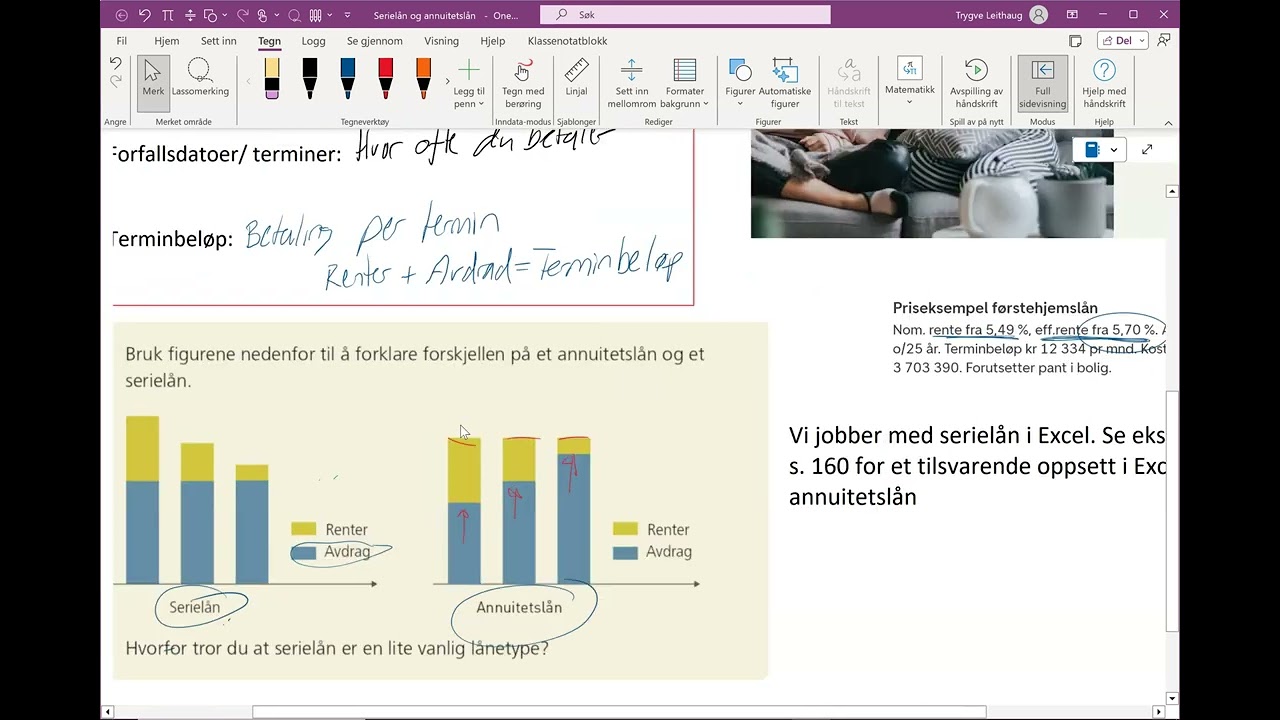Switch to the Sett inn tab
This screenshot has height=720, width=1280.
[219, 41]
